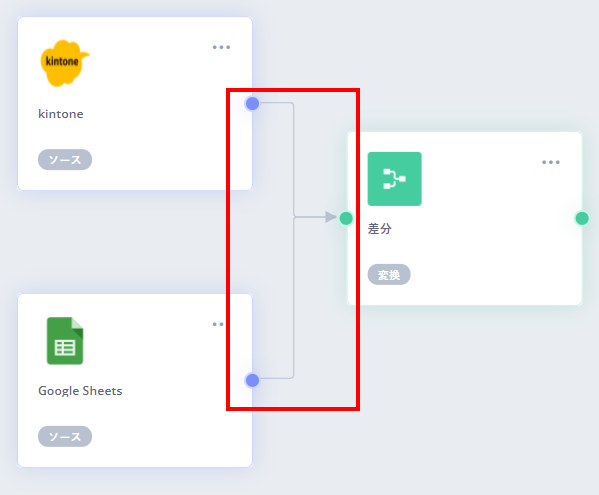The width and height of the screenshot is (599, 495).
Task: Select the 差分 node title label
Action: click(x=379, y=229)
